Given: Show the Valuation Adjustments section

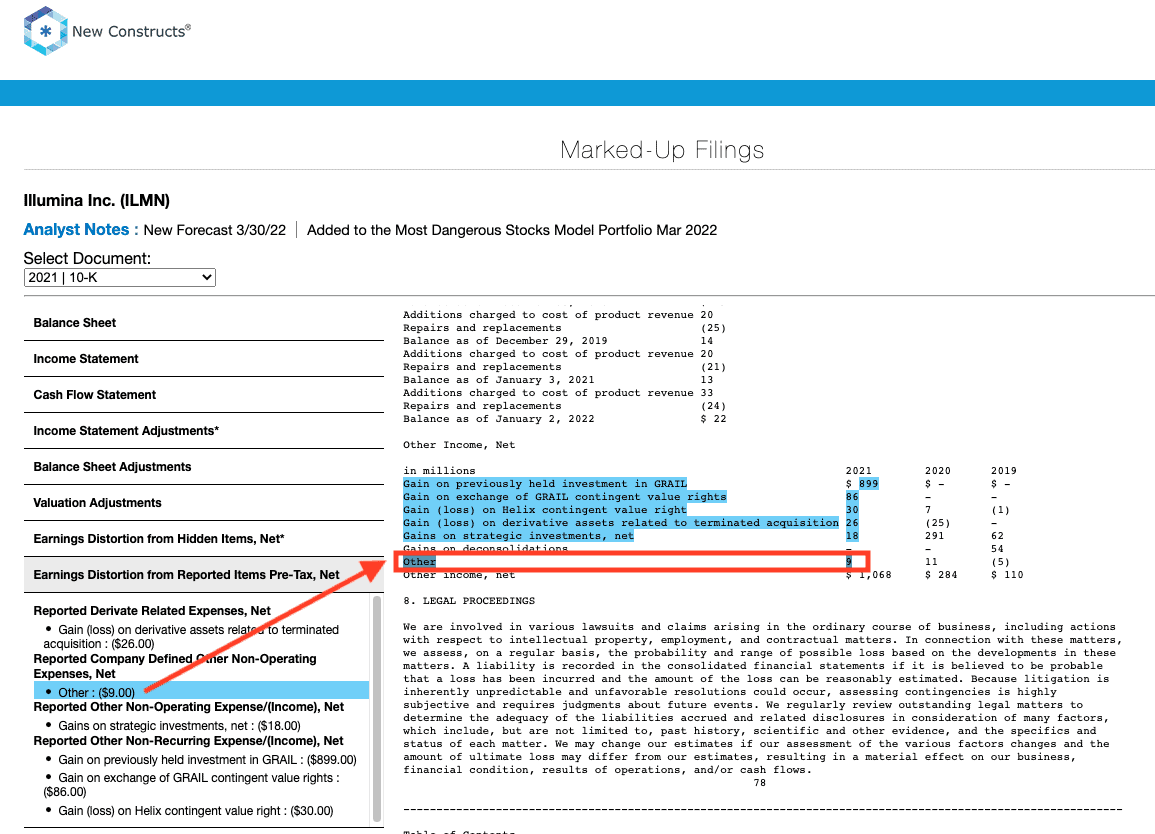Looking at the screenshot, I should [x=204, y=503].
